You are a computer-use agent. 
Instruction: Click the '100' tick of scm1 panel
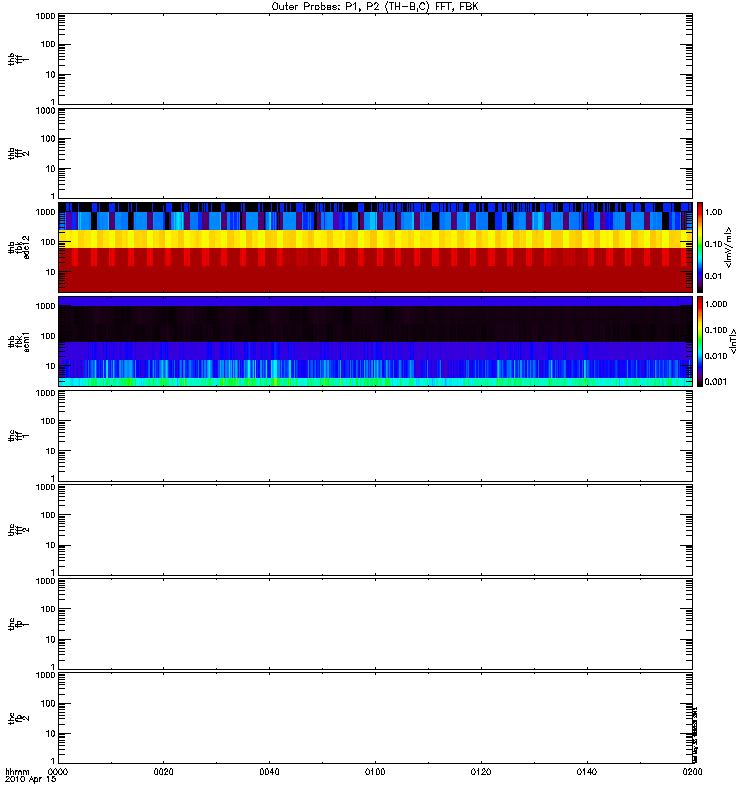point(48,336)
